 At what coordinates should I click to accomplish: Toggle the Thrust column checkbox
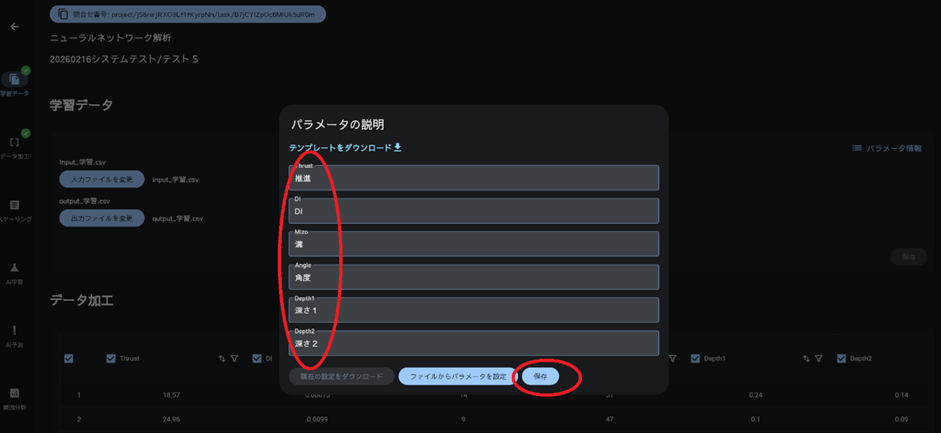(x=110, y=359)
